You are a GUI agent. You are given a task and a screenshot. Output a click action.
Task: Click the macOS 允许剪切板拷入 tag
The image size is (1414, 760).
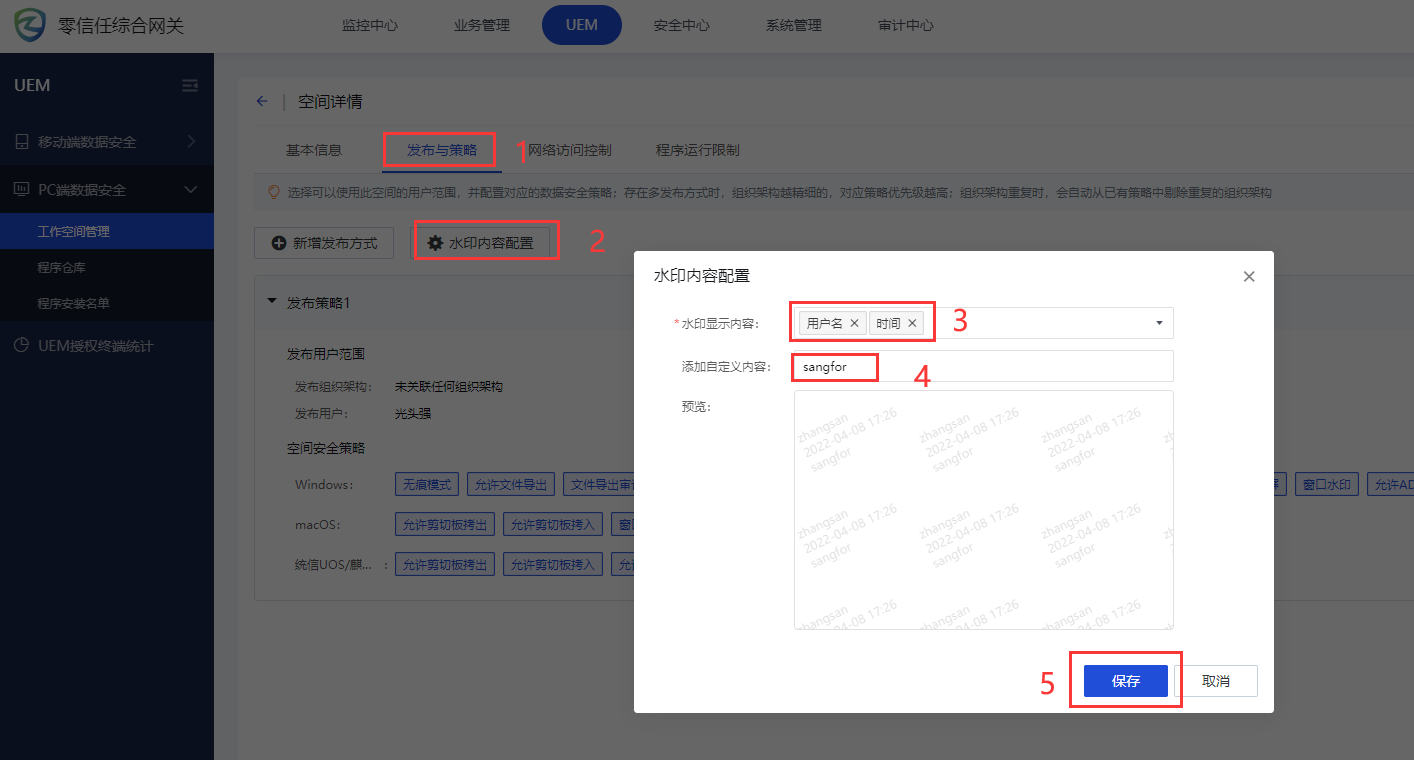[553, 524]
